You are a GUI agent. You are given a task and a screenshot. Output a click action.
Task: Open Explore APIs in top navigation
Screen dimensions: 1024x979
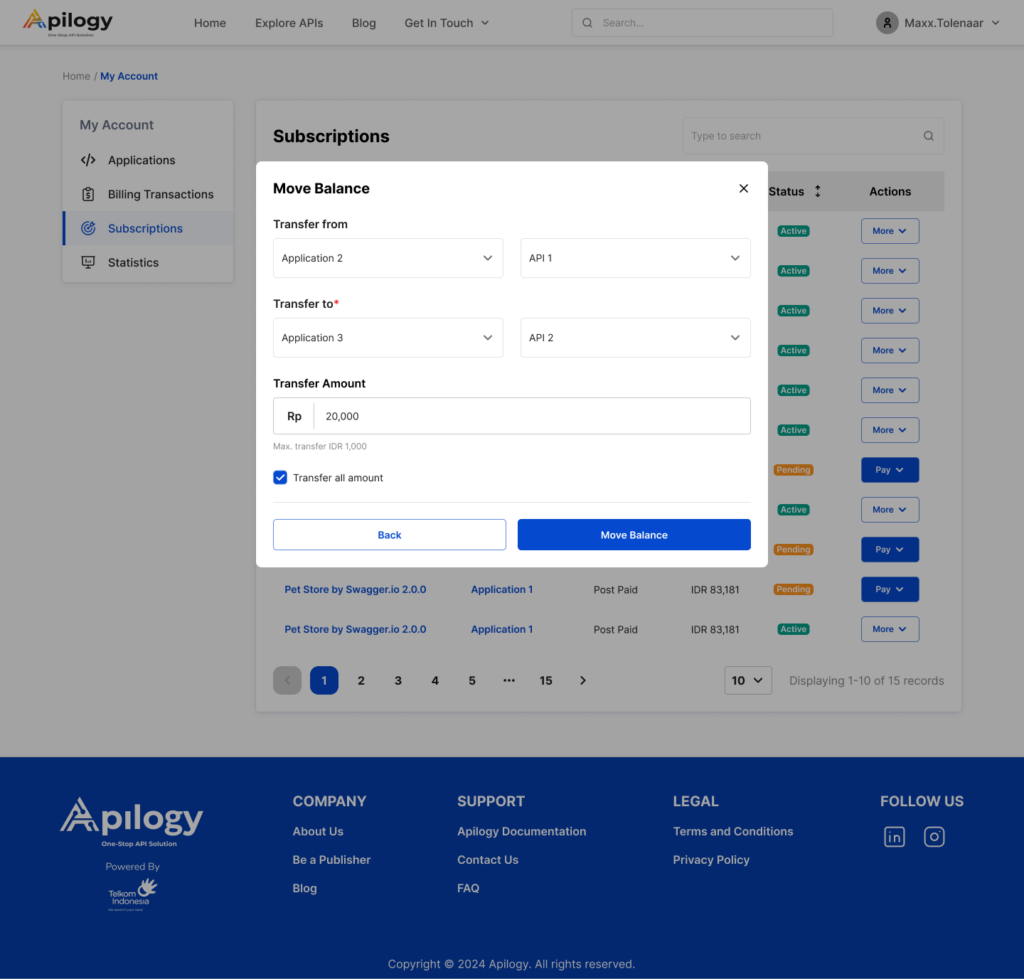click(289, 23)
